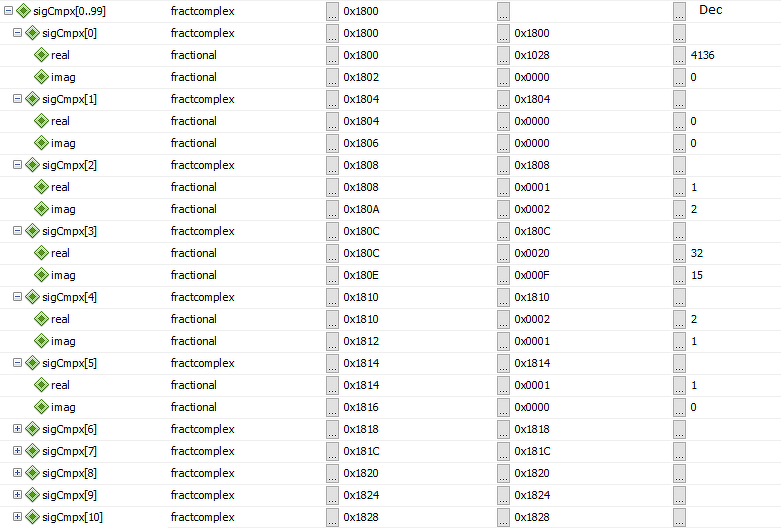
Task: Expand the sigCmpx[6] node
Action: click(x=17, y=429)
